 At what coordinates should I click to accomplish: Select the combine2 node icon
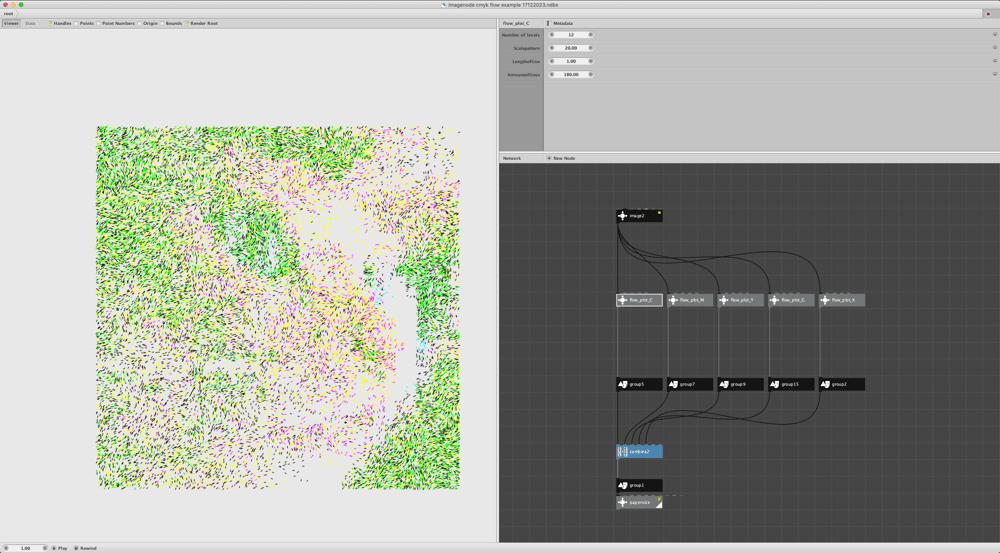click(622, 452)
